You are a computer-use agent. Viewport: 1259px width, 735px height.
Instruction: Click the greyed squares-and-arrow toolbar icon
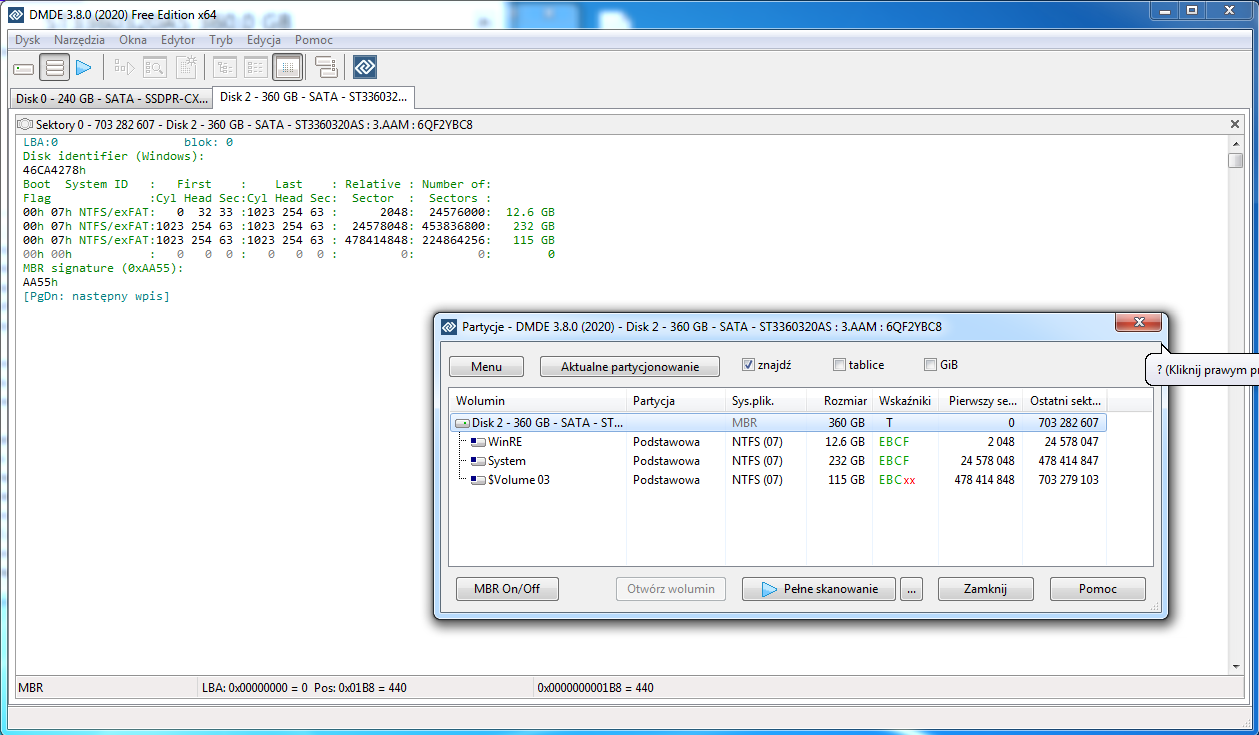(x=124, y=68)
